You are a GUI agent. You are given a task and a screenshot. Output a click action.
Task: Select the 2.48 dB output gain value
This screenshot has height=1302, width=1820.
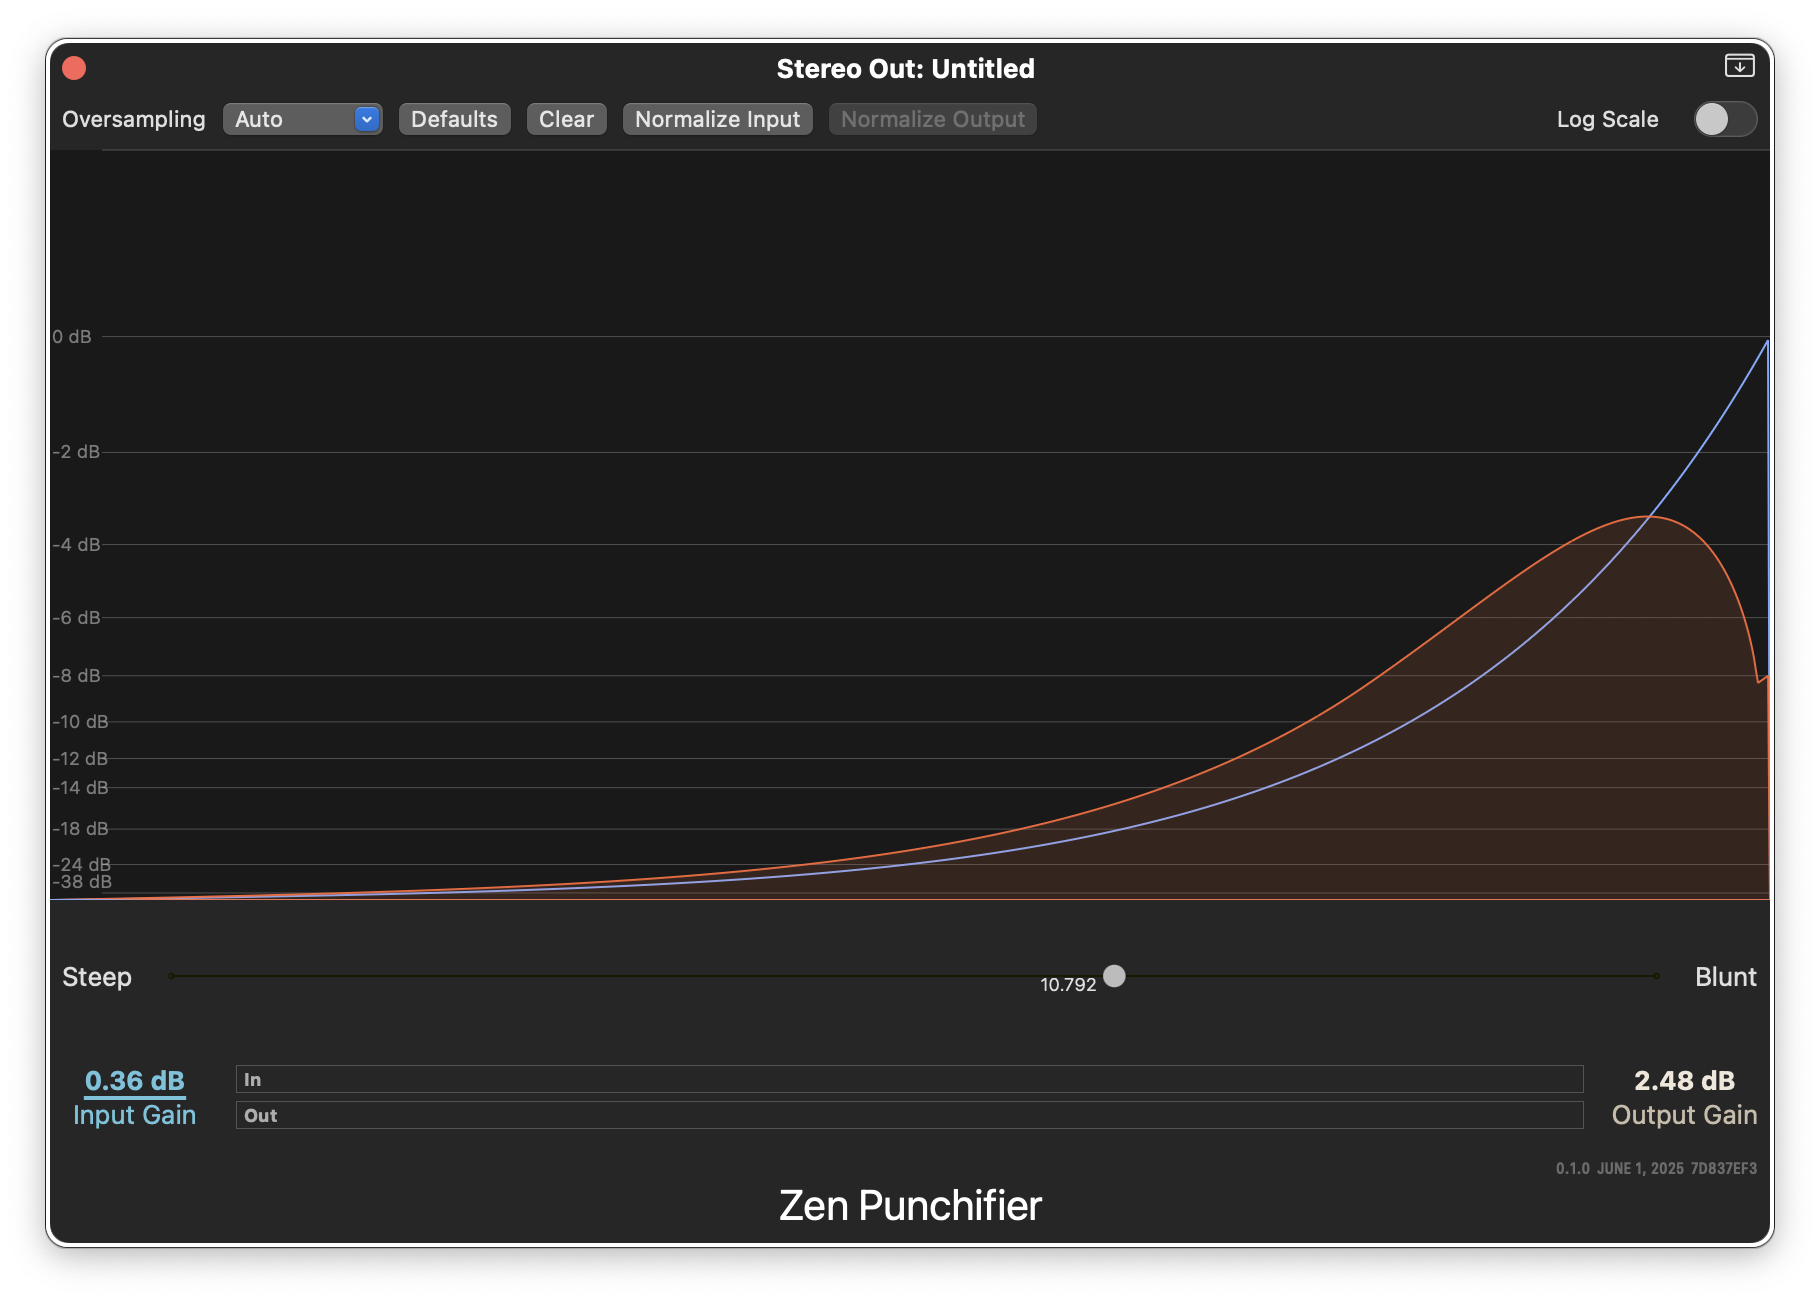[1684, 1081]
